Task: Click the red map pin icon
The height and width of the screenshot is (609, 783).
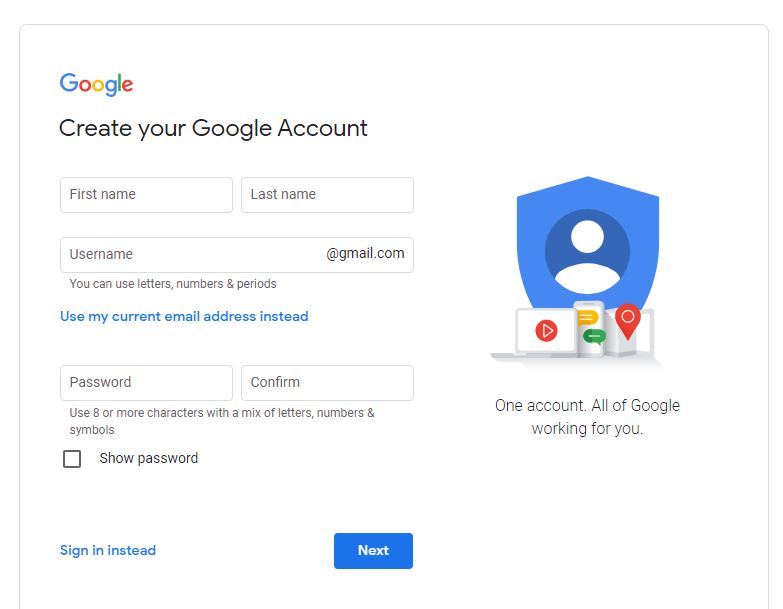Action: (x=627, y=320)
